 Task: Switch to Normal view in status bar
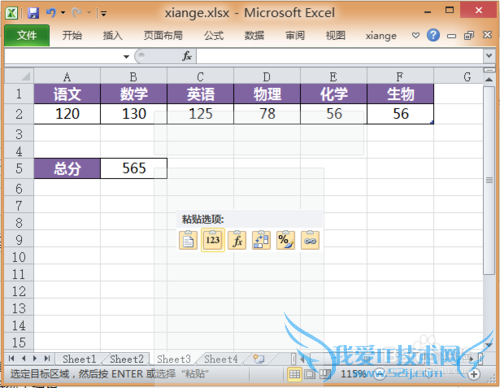coord(294,374)
